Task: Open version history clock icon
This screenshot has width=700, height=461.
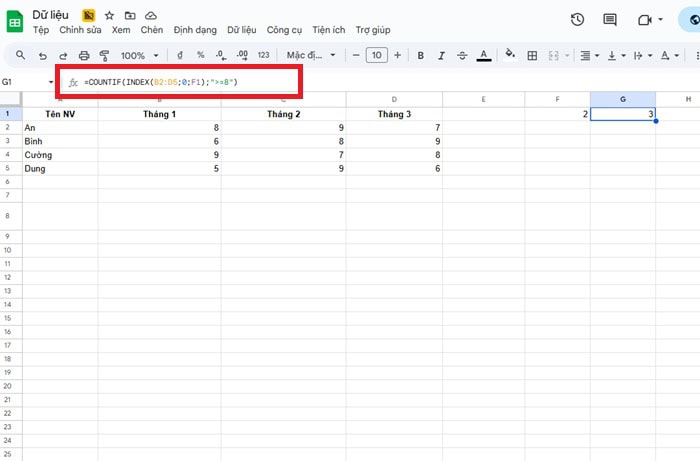Action: tap(577, 20)
